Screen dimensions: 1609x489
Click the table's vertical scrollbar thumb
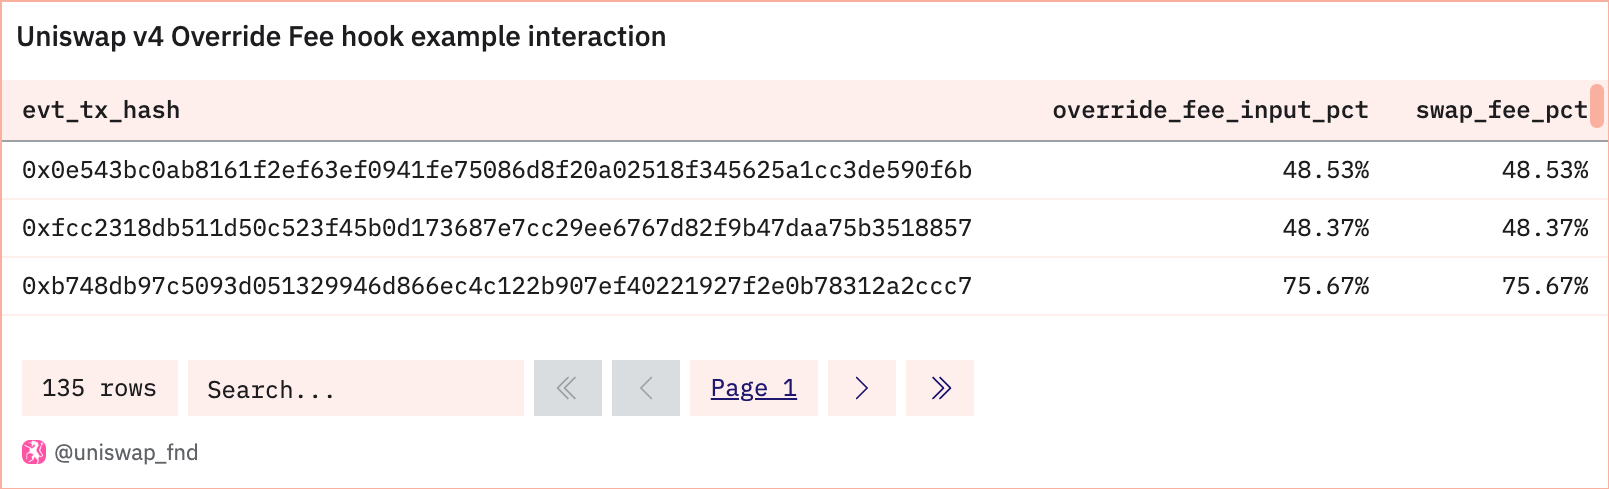pyautogui.click(x=1597, y=106)
